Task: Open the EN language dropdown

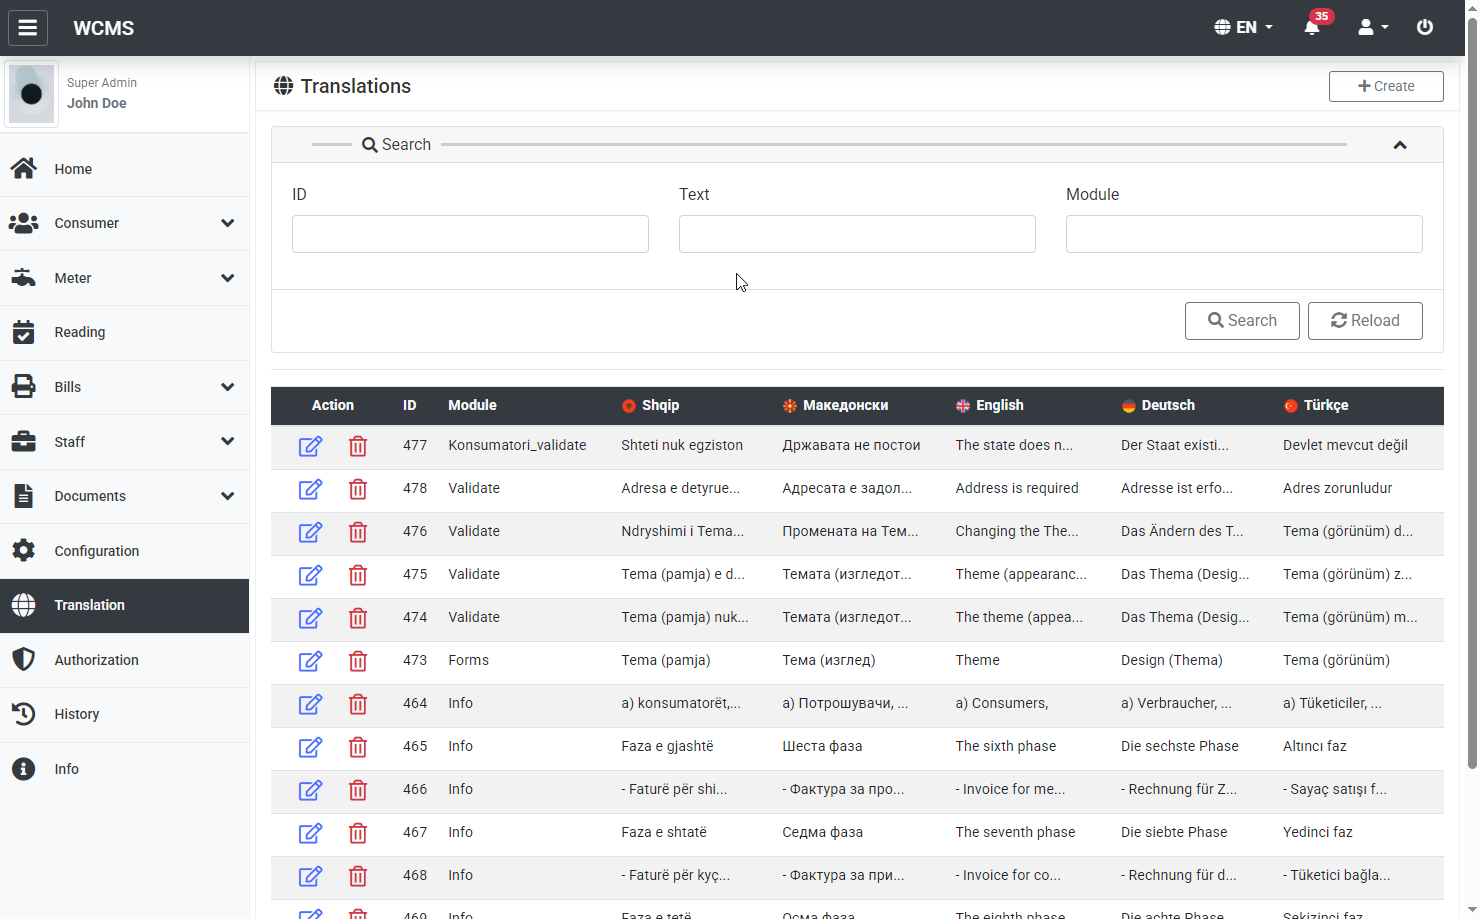Action: click(x=1243, y=27)
